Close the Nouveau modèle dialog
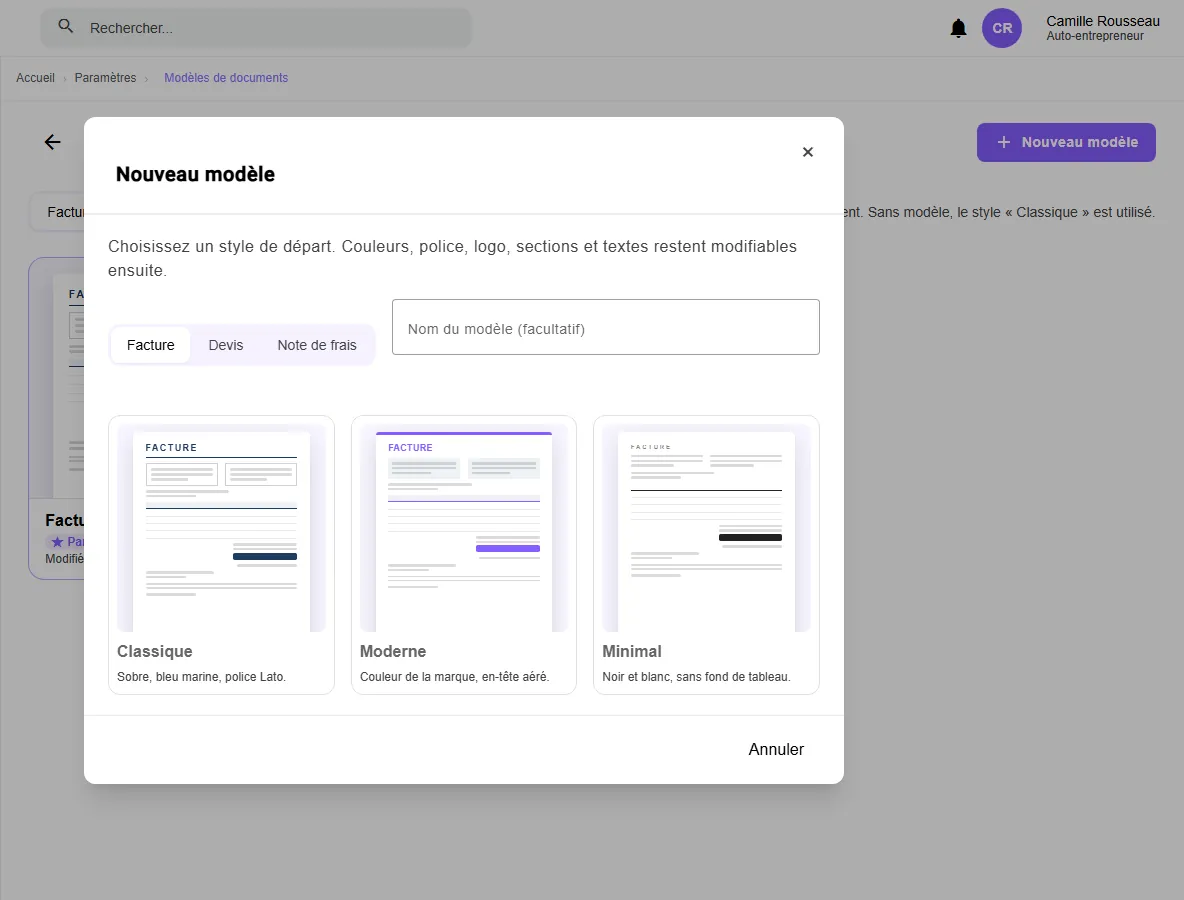Screen dimensions: 1184x900 point(807,152)
